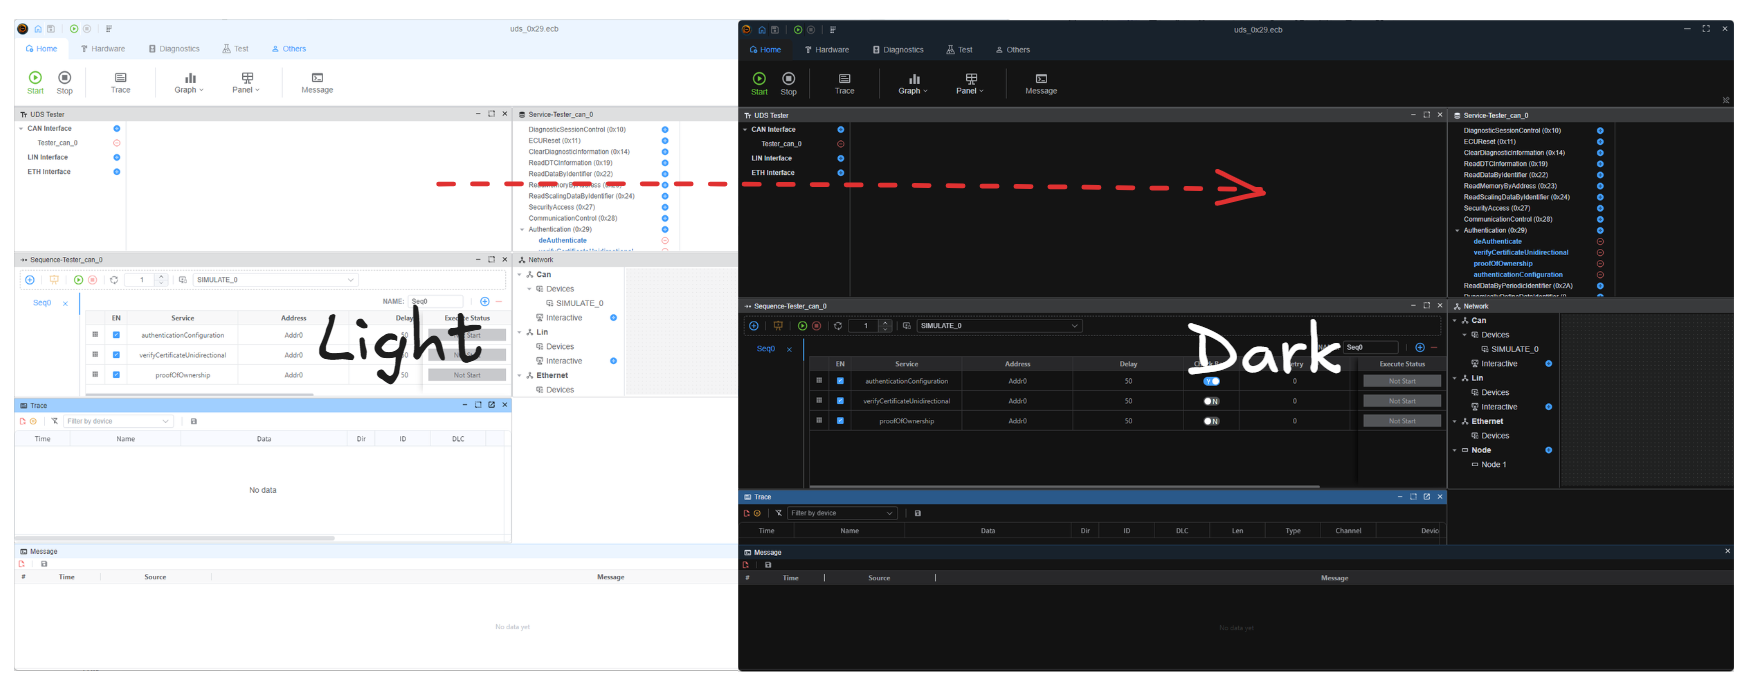
Task: Open the Graph dropdown in the light window
Action: point(189,82)
